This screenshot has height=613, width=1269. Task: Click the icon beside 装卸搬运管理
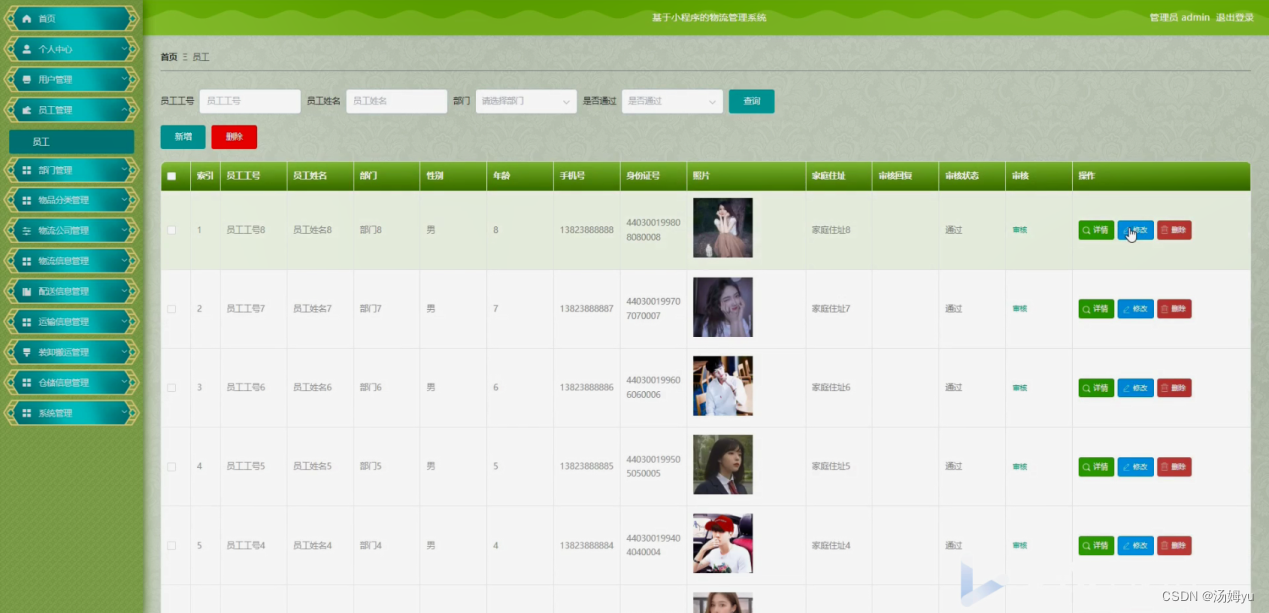pyautogui.click(x=27, y=352)
